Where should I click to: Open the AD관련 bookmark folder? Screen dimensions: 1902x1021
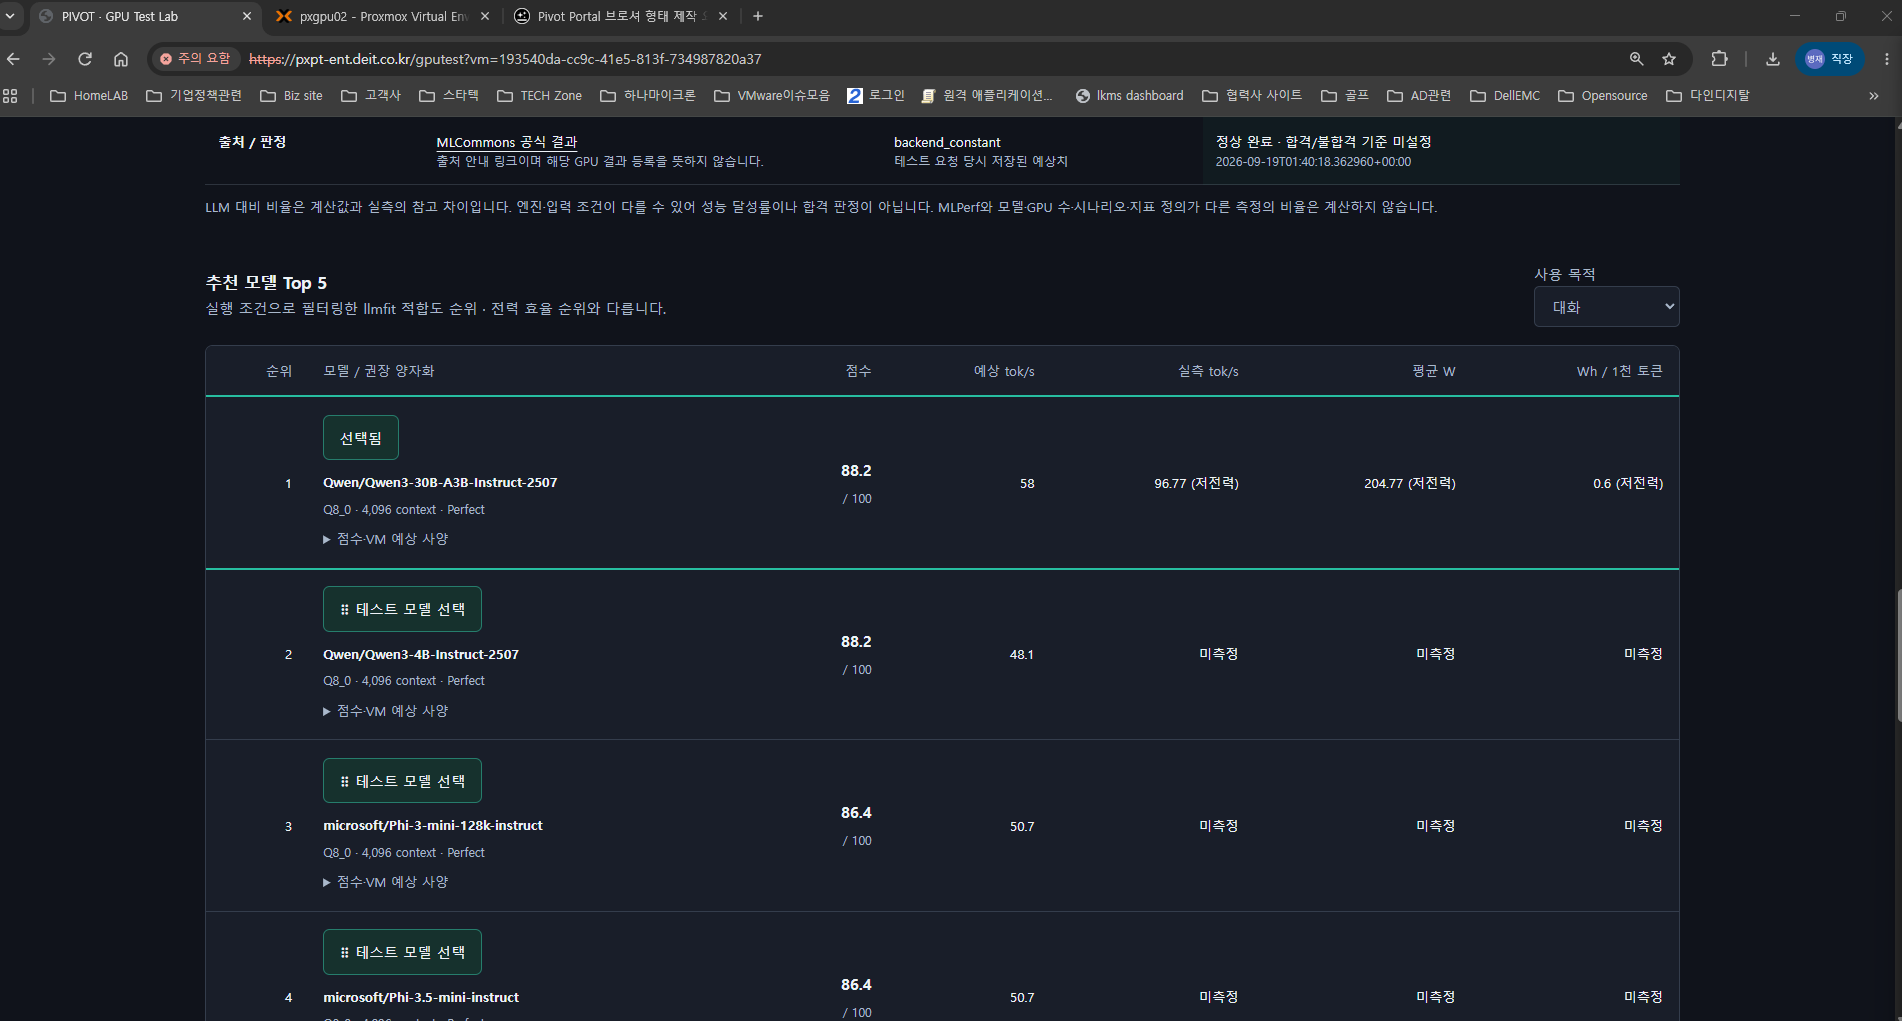1419,96
